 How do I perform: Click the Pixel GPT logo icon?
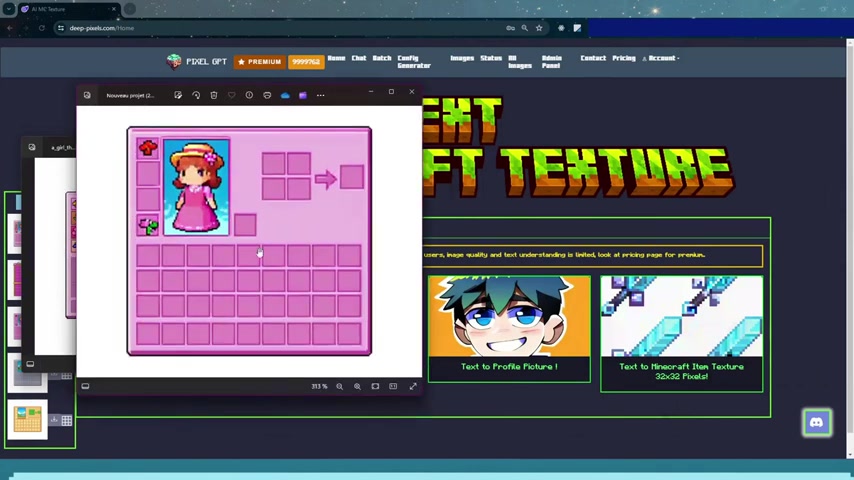coord(174,62)
